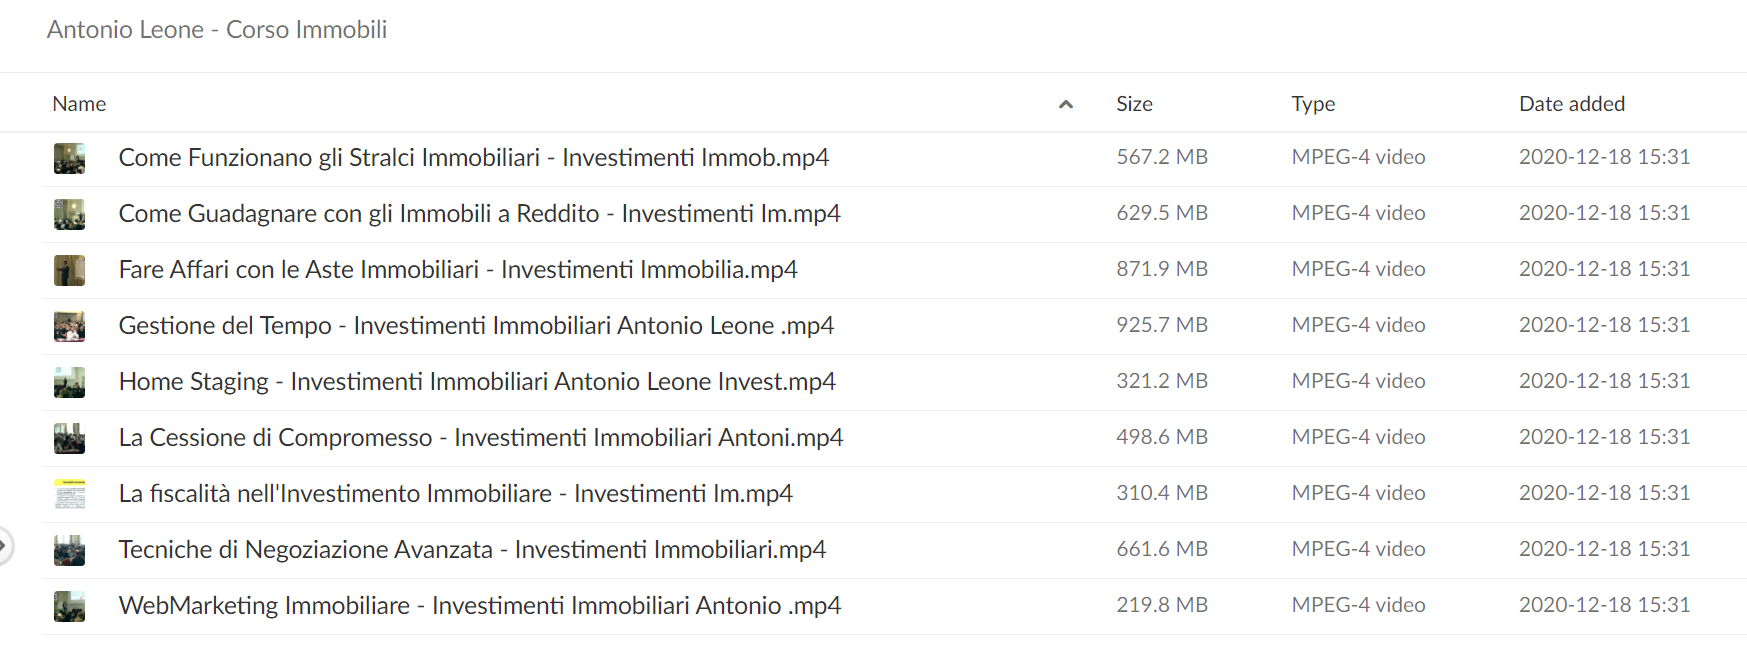Open file Tecniche di Negoziazione Avanzata
This screenshot has width=1747, height=645.
[x=472, y=550]
